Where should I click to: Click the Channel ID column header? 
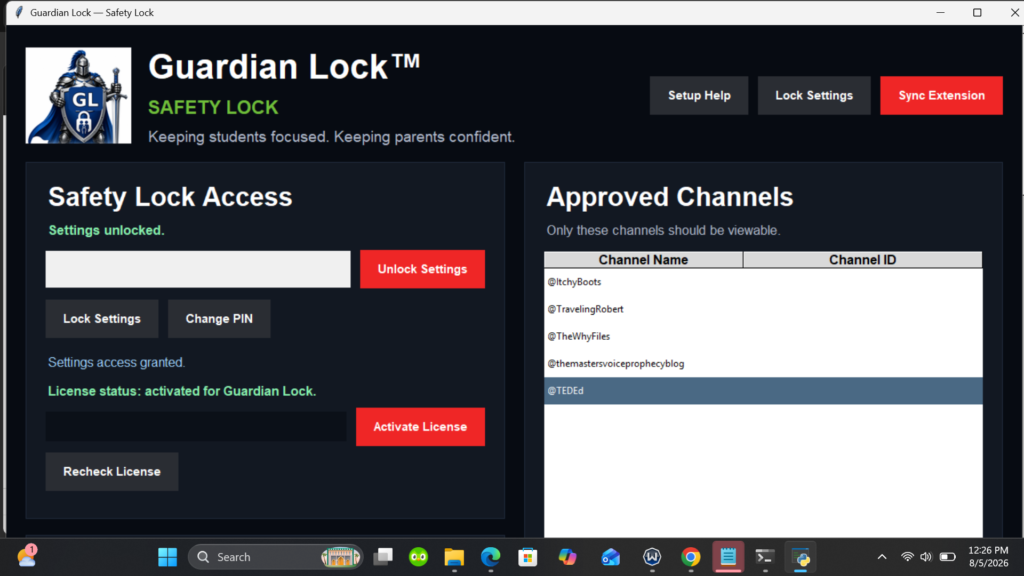[x=862, y=260]
